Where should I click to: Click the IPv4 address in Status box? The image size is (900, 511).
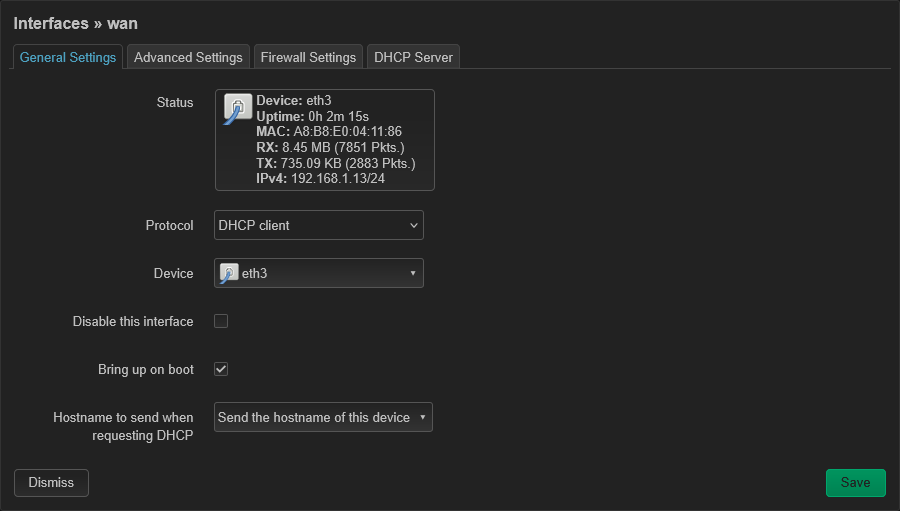point(338,179)
